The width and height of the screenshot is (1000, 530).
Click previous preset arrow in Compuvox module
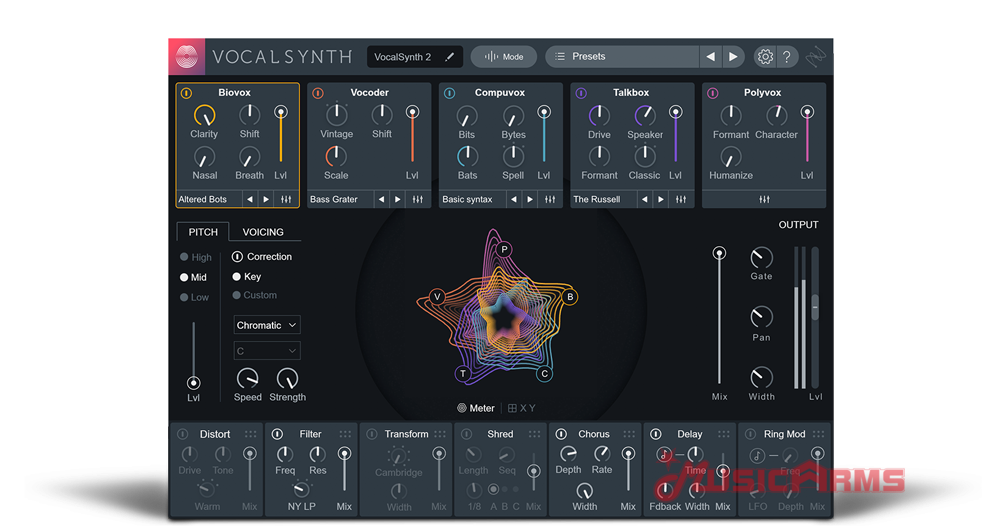pos(513,199)
